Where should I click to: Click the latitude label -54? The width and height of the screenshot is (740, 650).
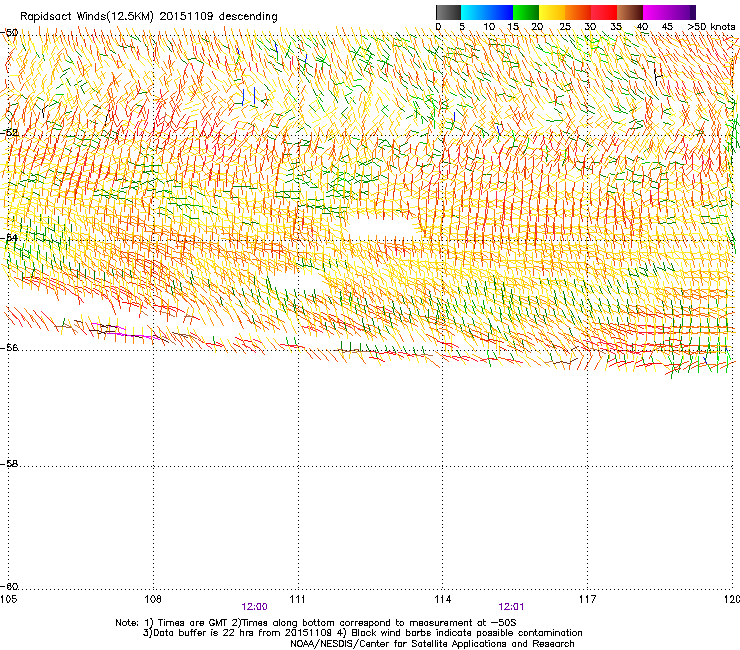[9, 238]
